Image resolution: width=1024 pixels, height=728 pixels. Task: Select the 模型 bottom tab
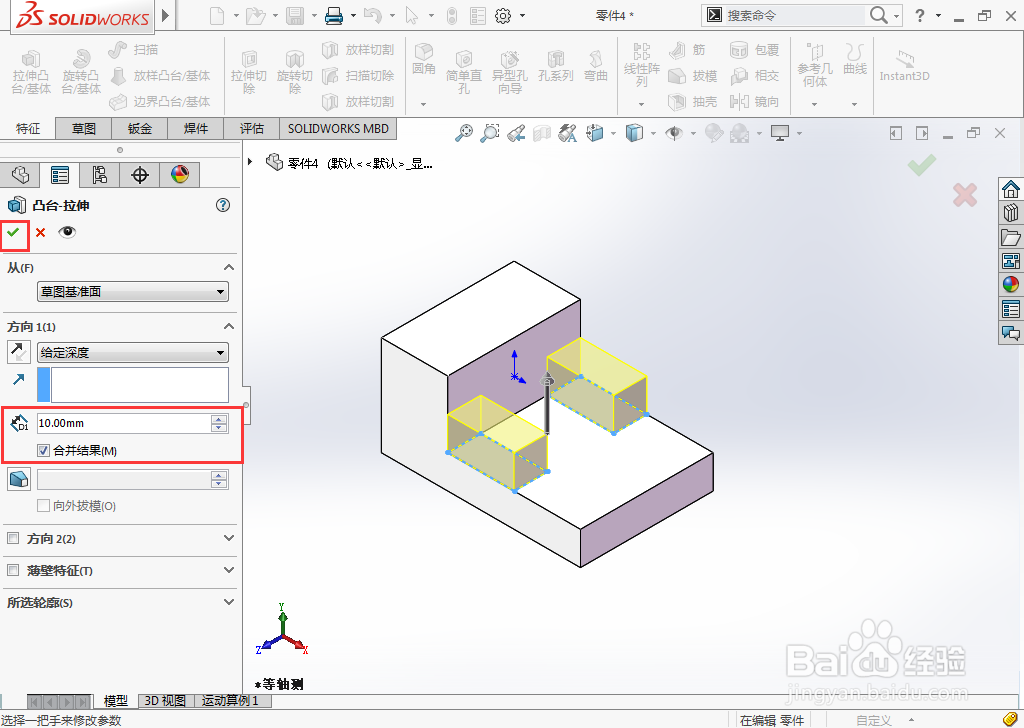(x=116, y=701)
